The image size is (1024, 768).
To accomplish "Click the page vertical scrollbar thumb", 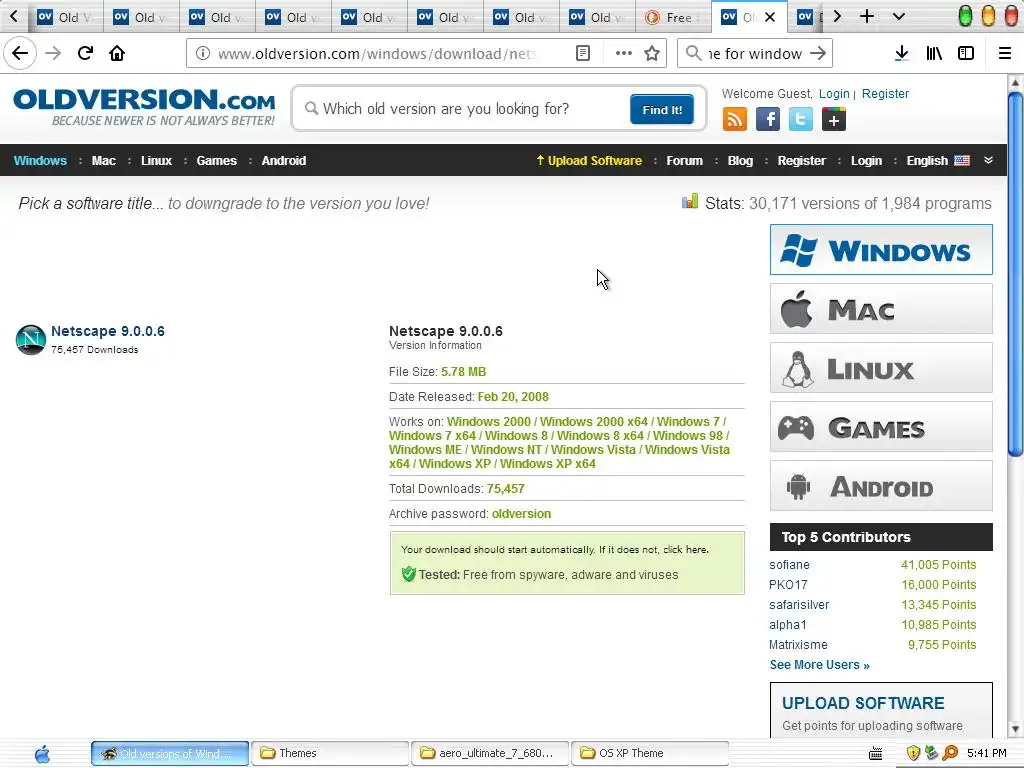I will pyautogui.click(x=1015, y=274).
